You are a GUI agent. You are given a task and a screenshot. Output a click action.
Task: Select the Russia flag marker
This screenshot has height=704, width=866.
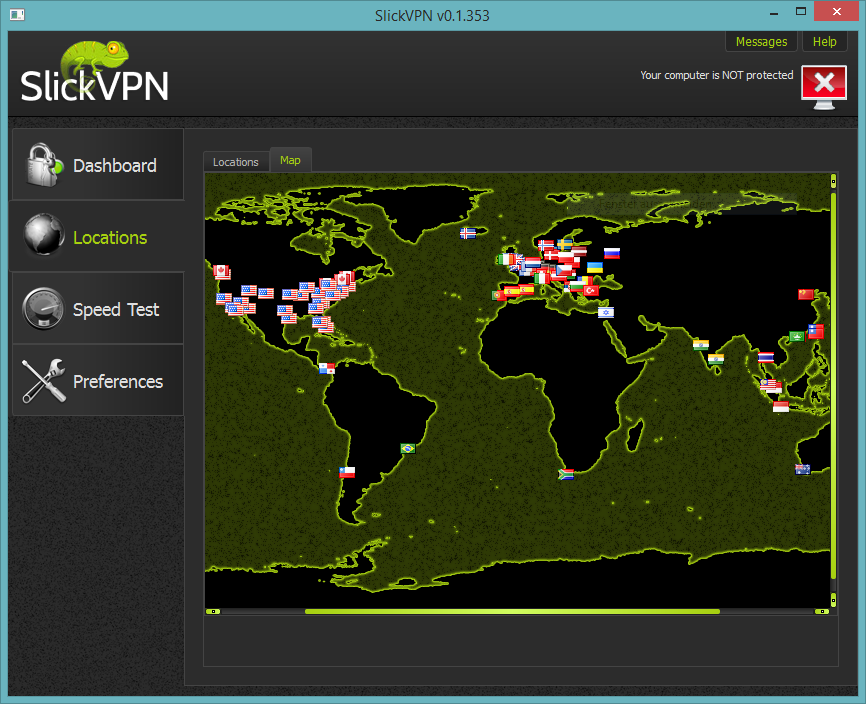click(612, 253)
